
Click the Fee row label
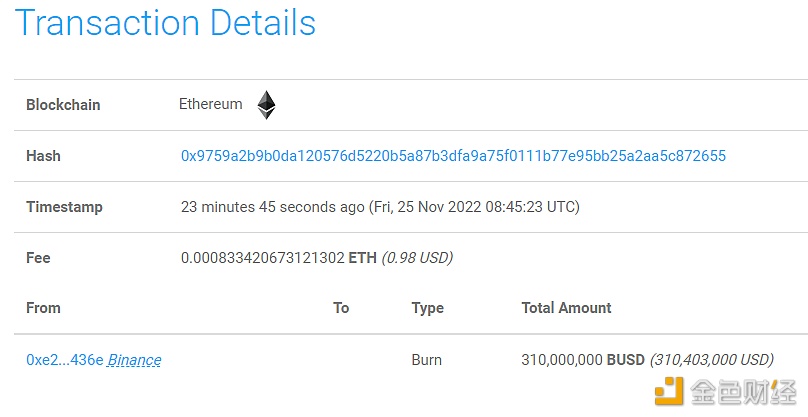38,257
